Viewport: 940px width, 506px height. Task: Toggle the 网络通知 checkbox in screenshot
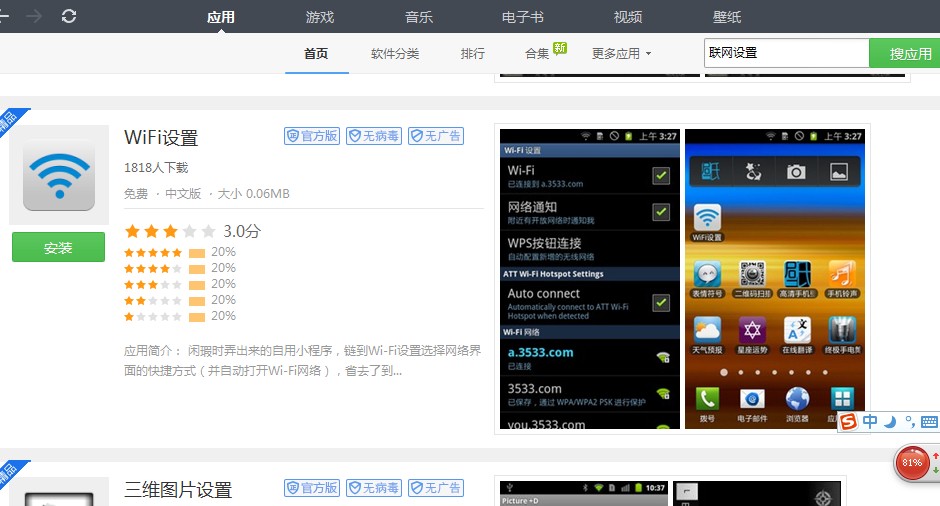(660, 211)
